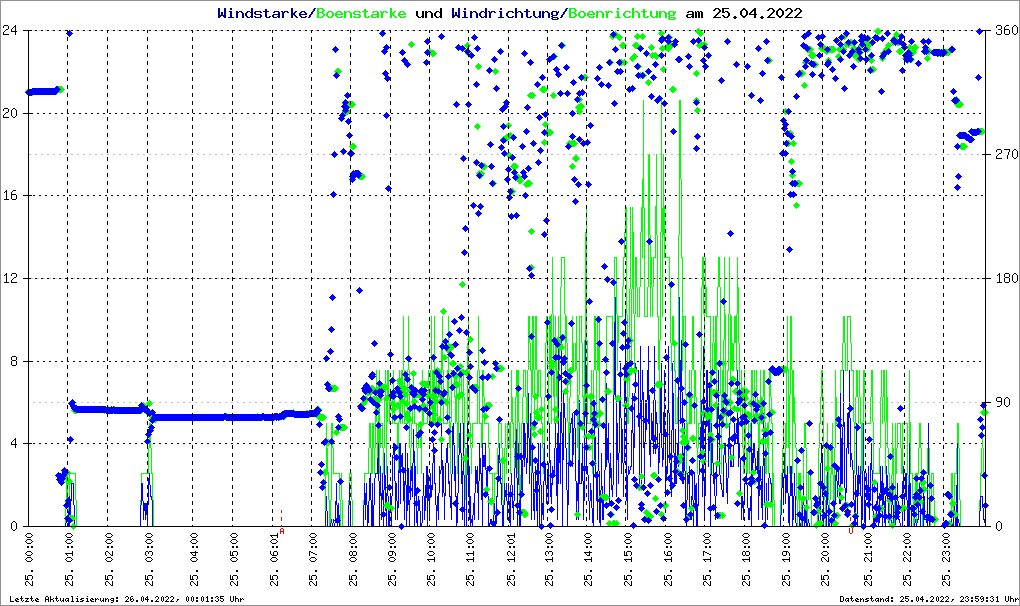
Task: Click the red sunrise marker 'A' on time axis
Action: (x=282, y=532)
